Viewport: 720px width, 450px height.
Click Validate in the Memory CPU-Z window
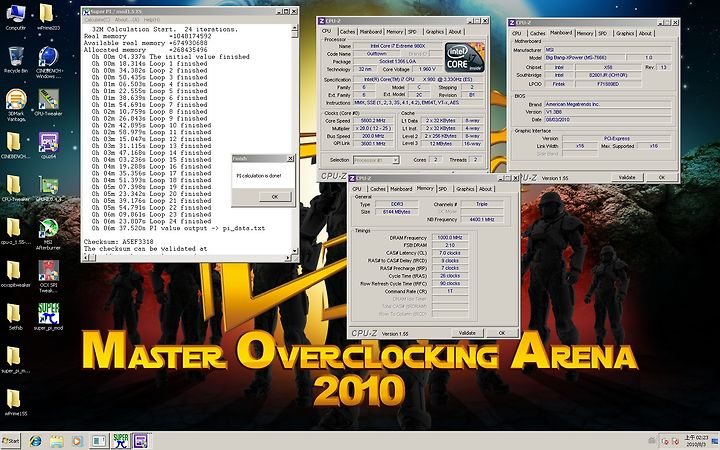click(x=467, y=333)
